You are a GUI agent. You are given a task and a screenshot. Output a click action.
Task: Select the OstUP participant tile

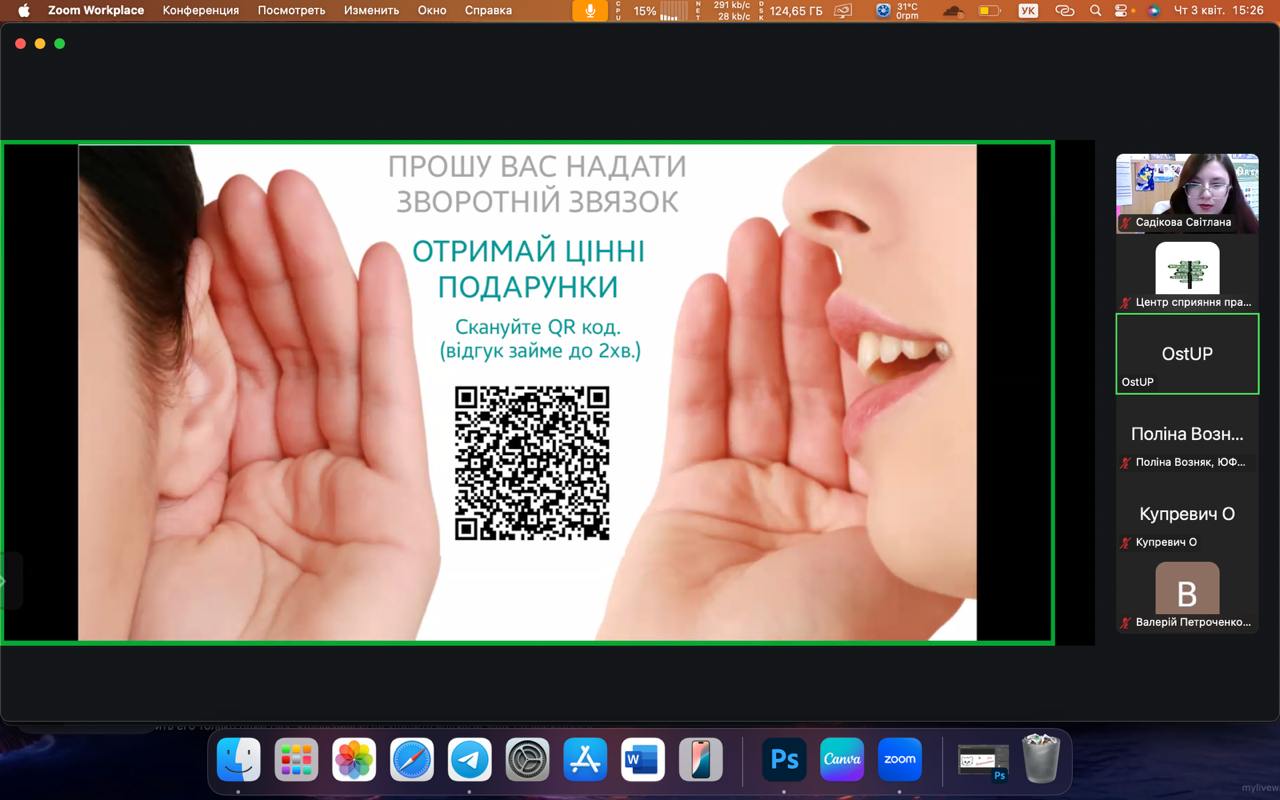coord(1187,354)
